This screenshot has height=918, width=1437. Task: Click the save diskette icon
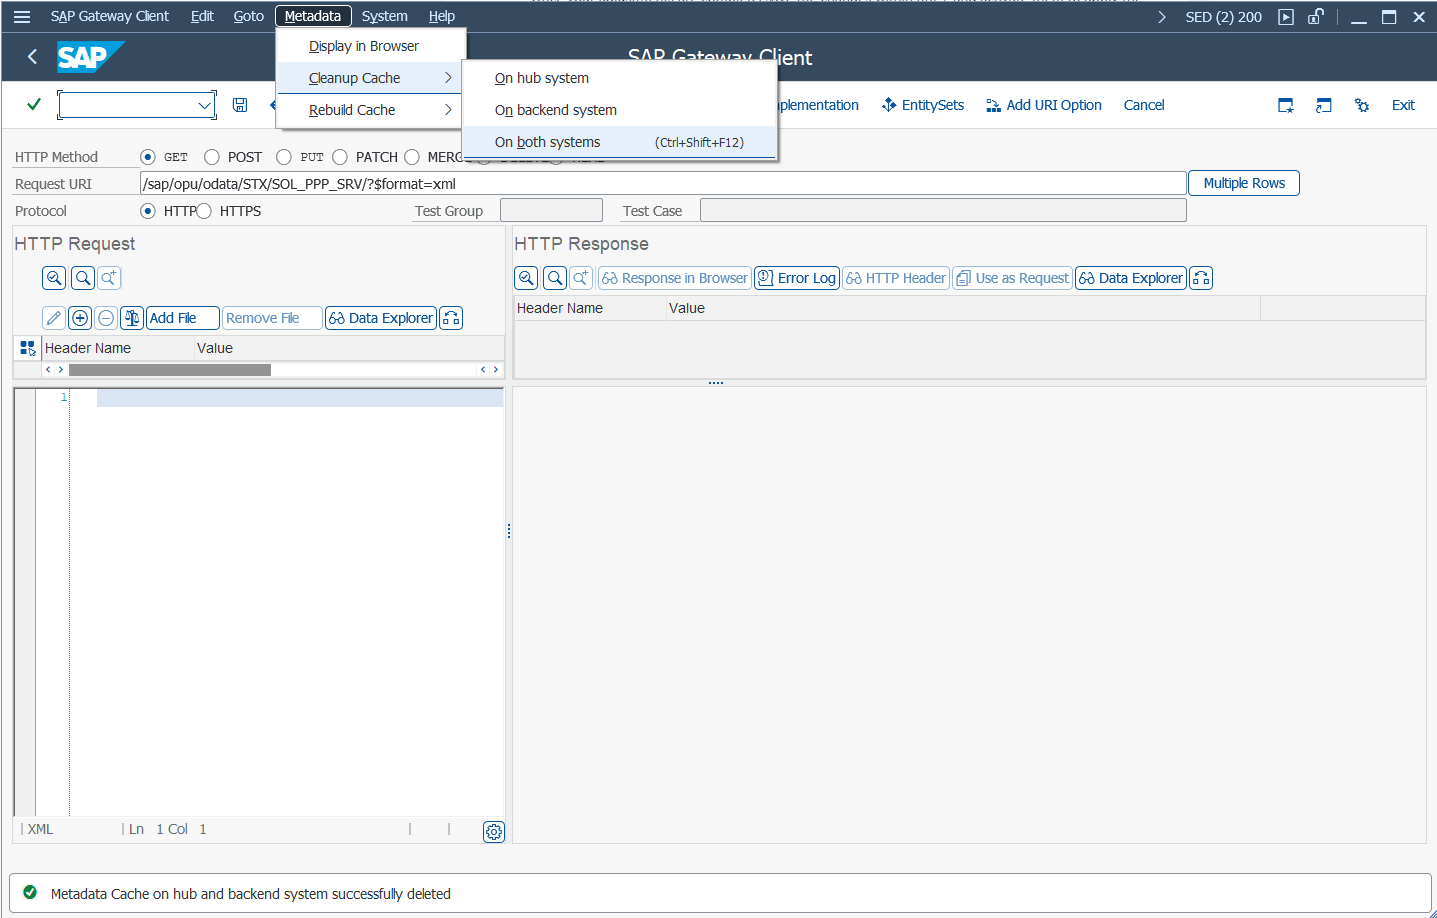pyautogui.click(x=240, y=105)
